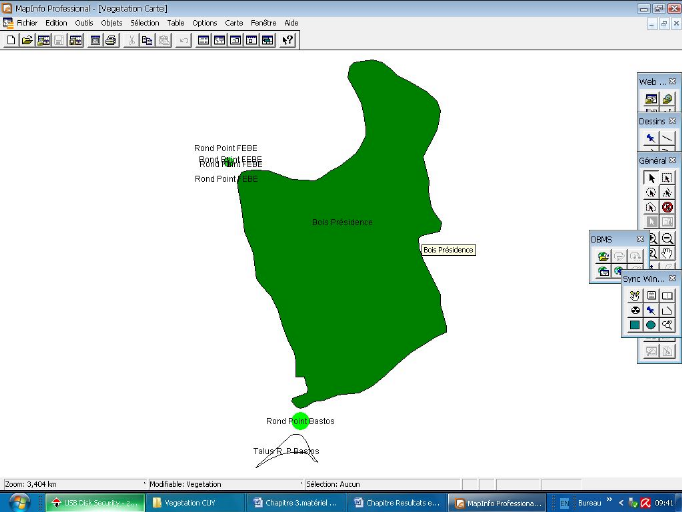Click the green Rond Point Bastos marker
The image size is (682, 512).
300,421
